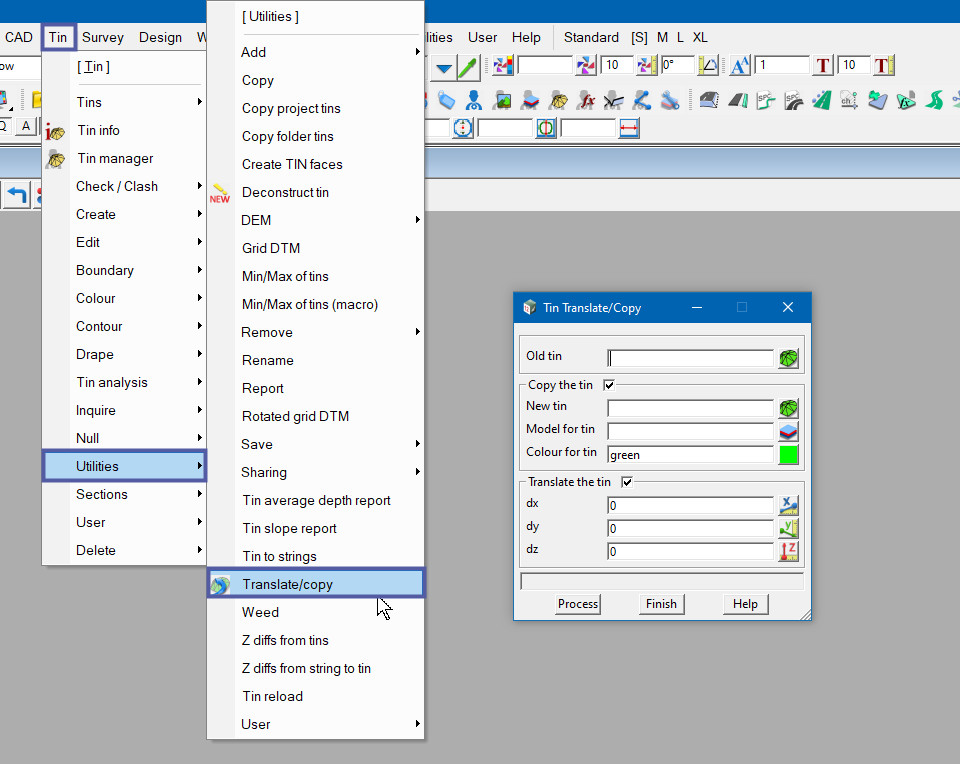This screenshot has height=764, width=960.
Task: Pick dx value with X measure icon
Action: tap(789, 505)
